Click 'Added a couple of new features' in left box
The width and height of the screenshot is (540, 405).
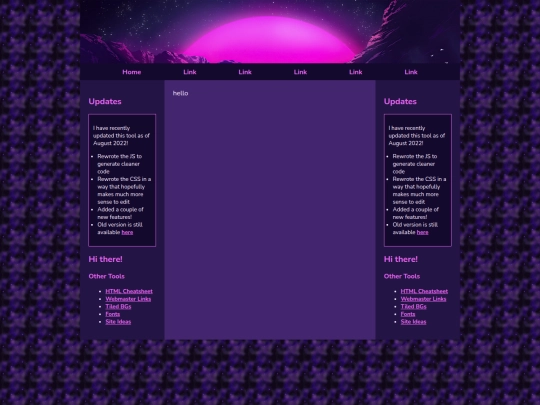click(120, 213)
